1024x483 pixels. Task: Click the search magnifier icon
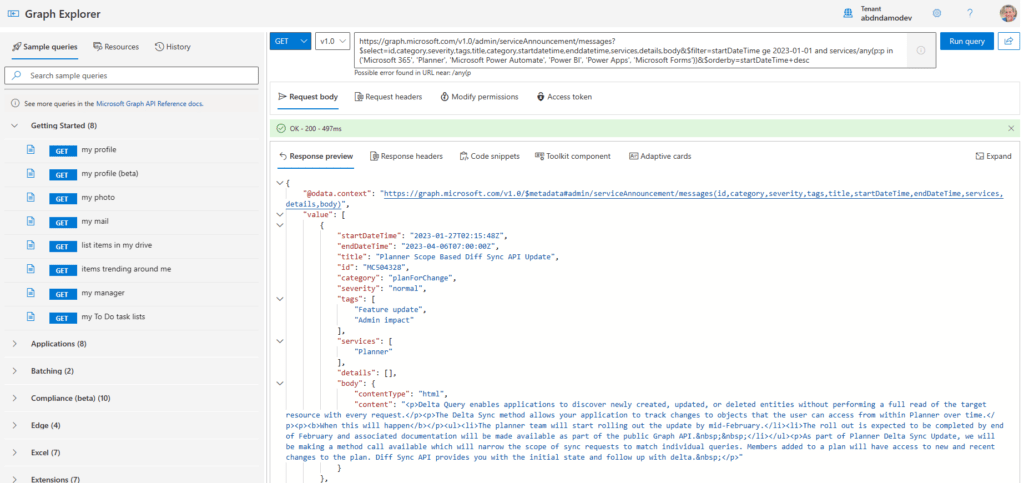pos(17,76)
